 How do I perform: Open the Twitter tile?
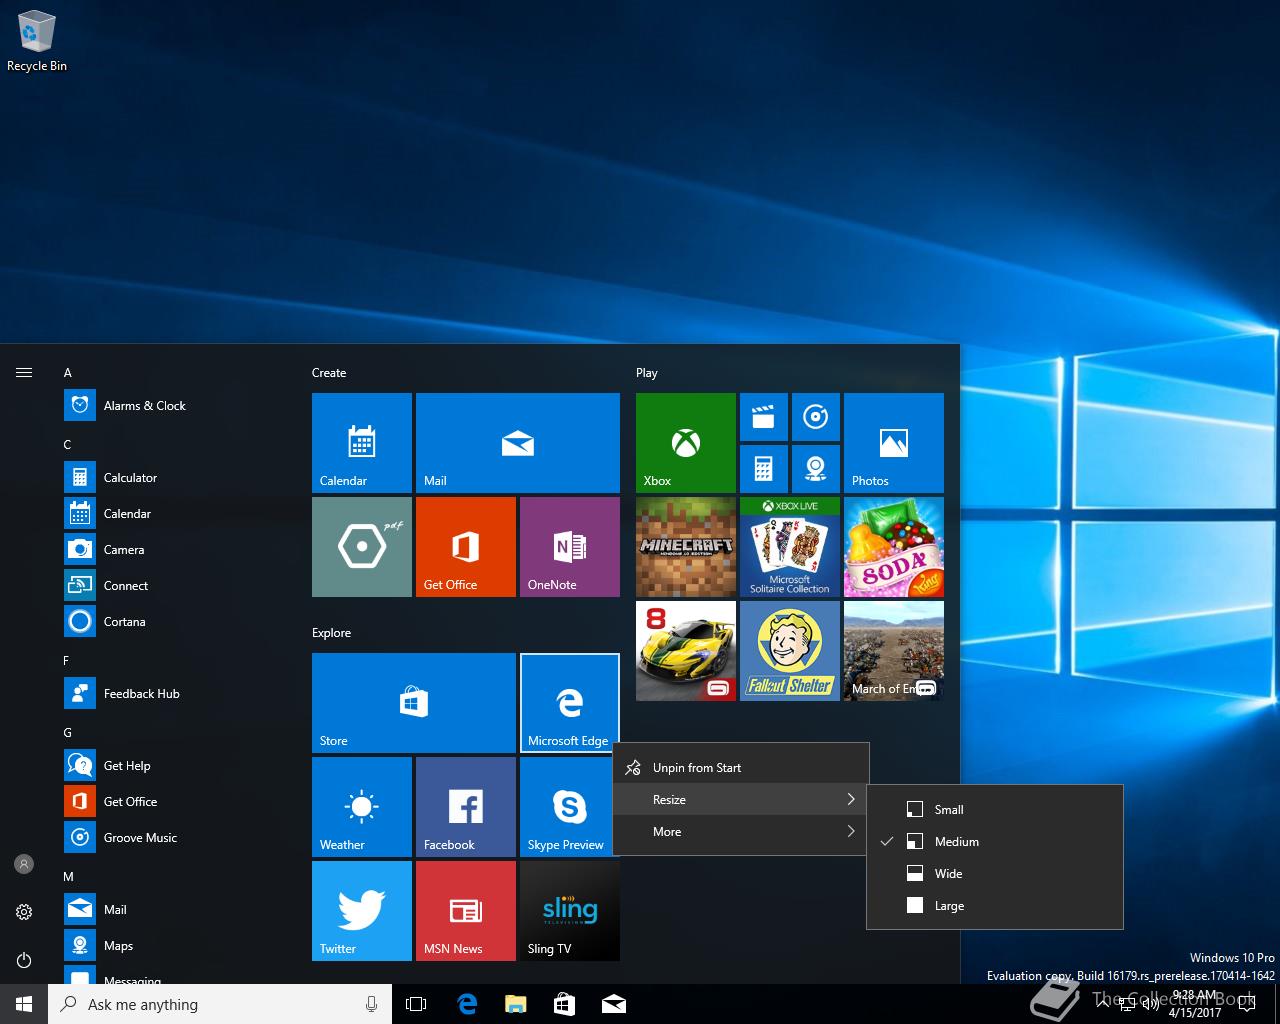coord(362,911)
